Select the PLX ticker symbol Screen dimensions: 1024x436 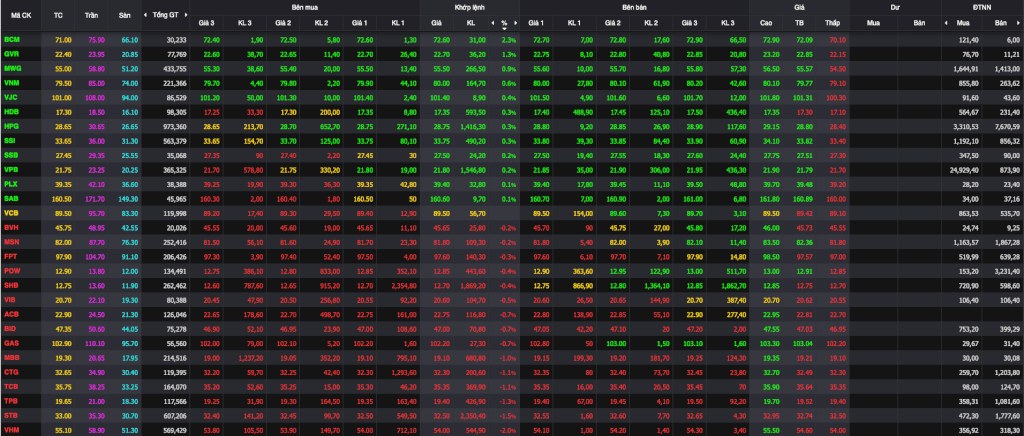pyautogui.click(x=10, y=184)
